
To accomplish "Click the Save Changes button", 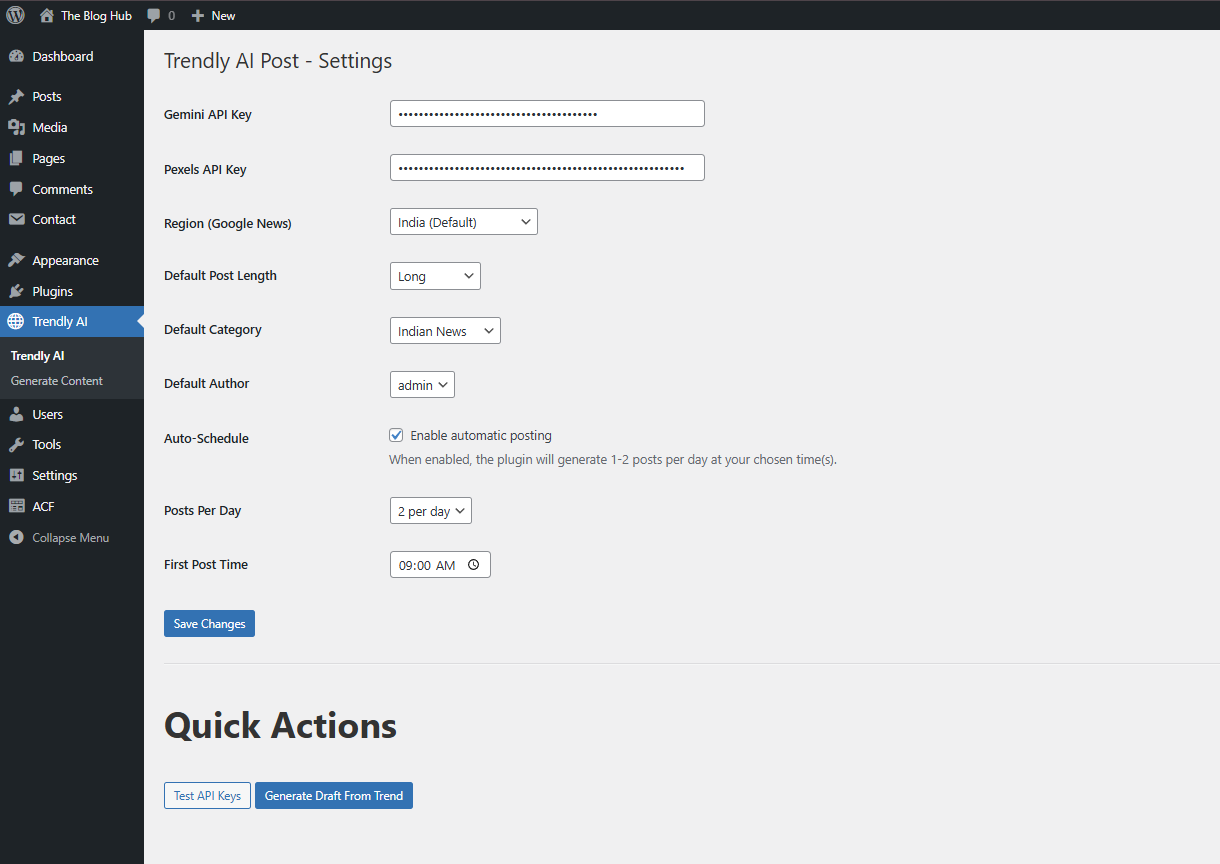I will coord(209,624).
